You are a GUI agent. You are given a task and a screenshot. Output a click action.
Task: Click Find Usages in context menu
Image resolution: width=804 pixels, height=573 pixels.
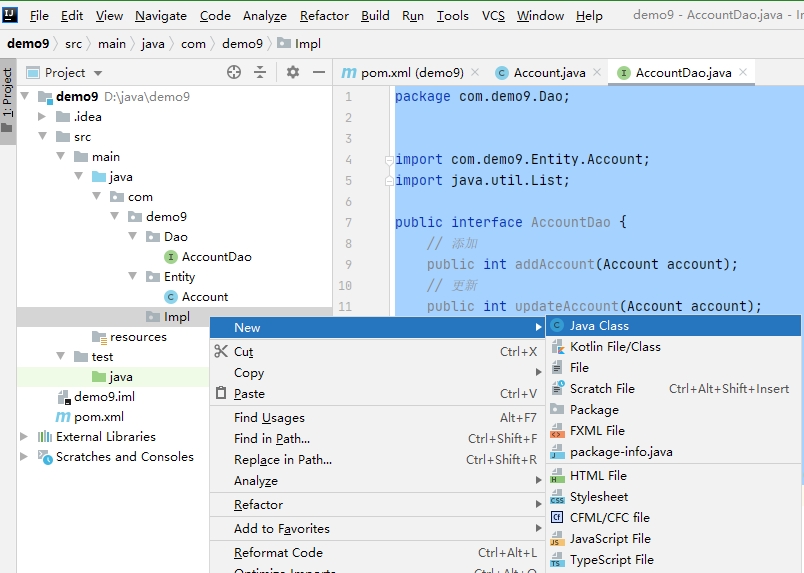[x=269, y=418]
